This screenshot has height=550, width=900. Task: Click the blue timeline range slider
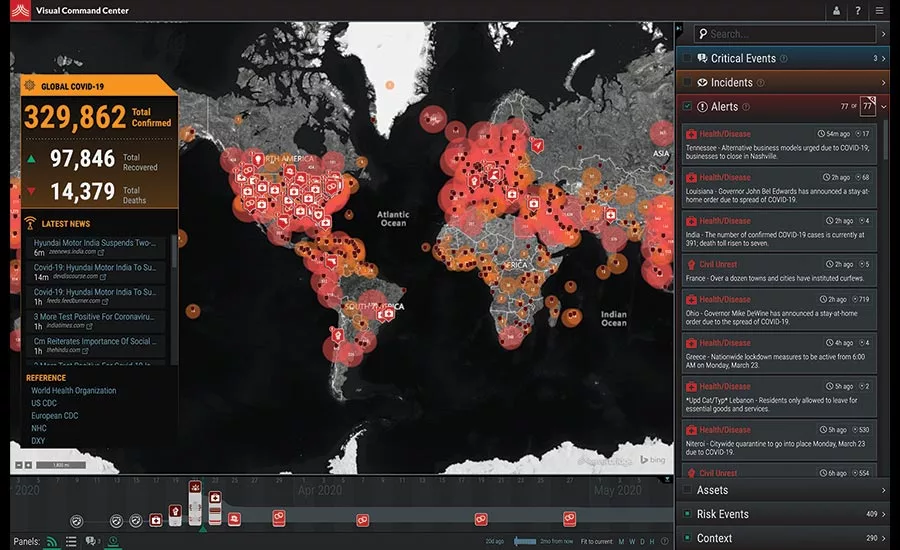tap(524, 541)
